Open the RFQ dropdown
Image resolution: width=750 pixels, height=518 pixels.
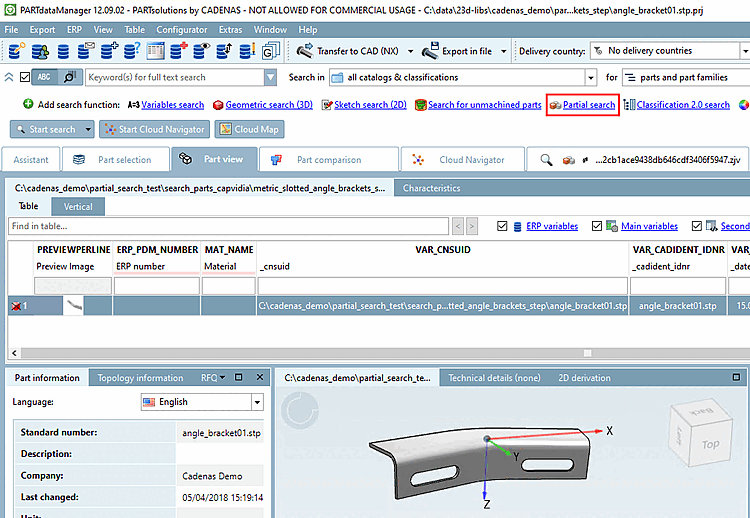(x=213, y=377)
